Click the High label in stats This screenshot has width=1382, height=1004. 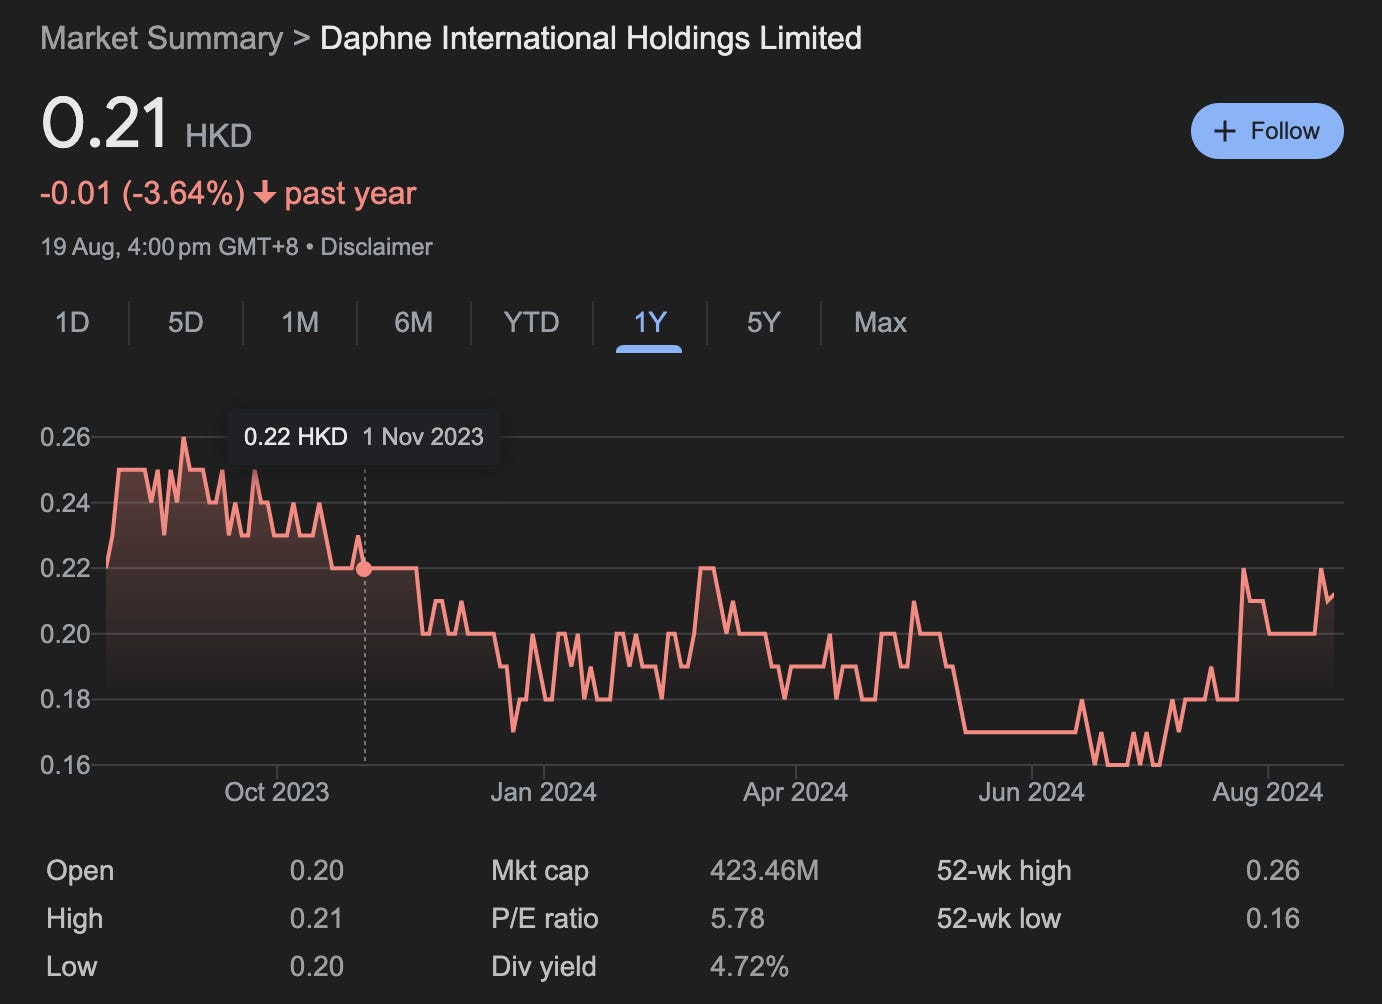click(x=75, y=919)
